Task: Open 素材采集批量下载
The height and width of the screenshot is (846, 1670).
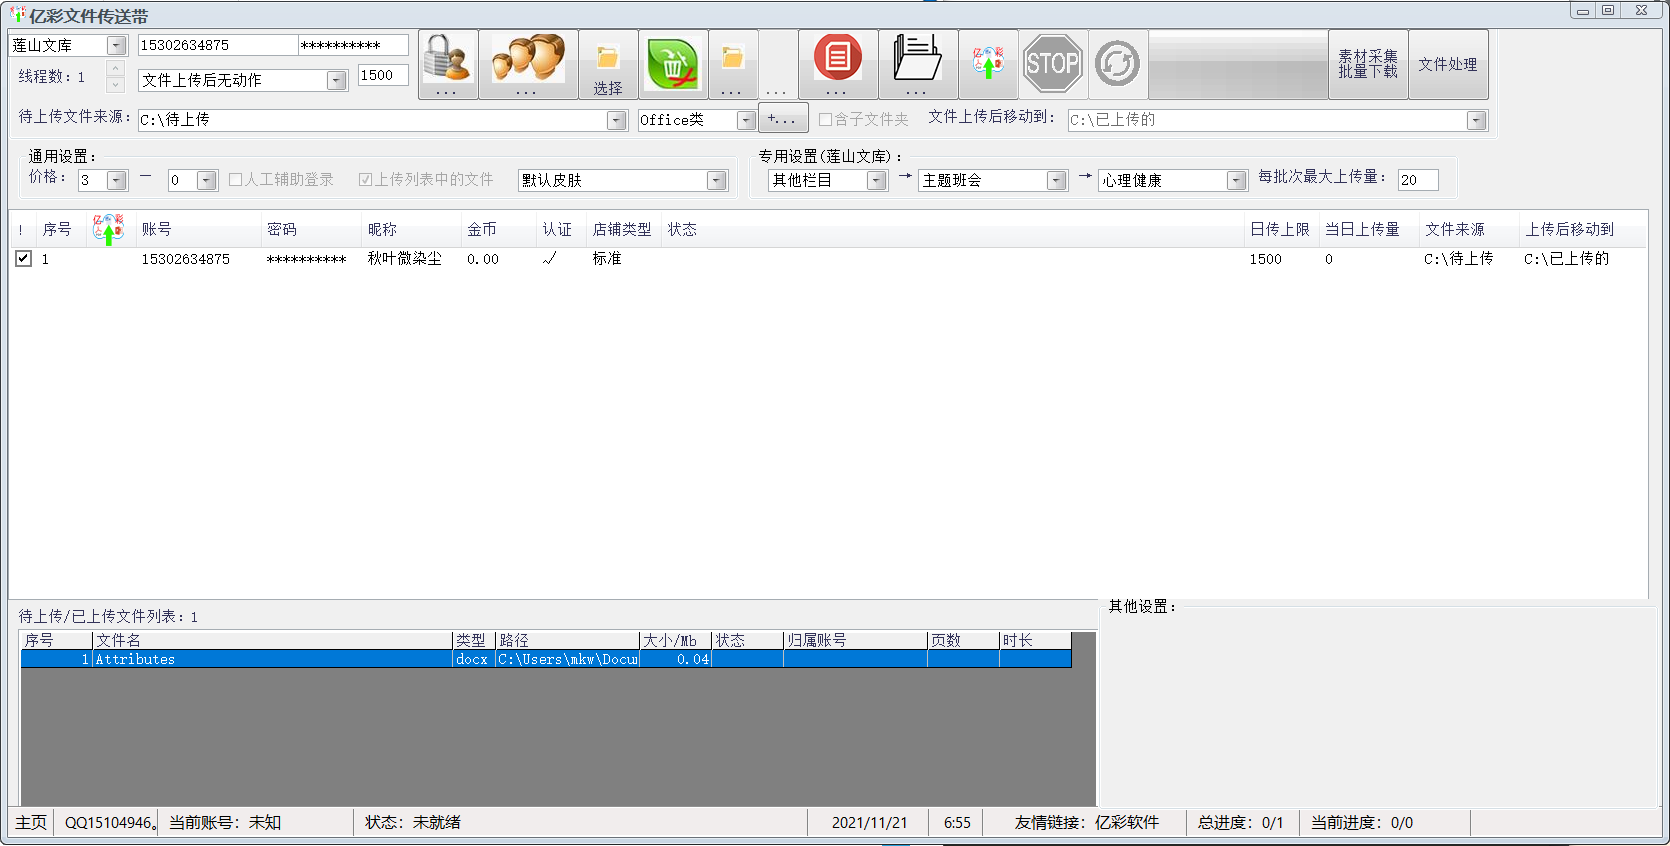Action: click(1368, 64)
